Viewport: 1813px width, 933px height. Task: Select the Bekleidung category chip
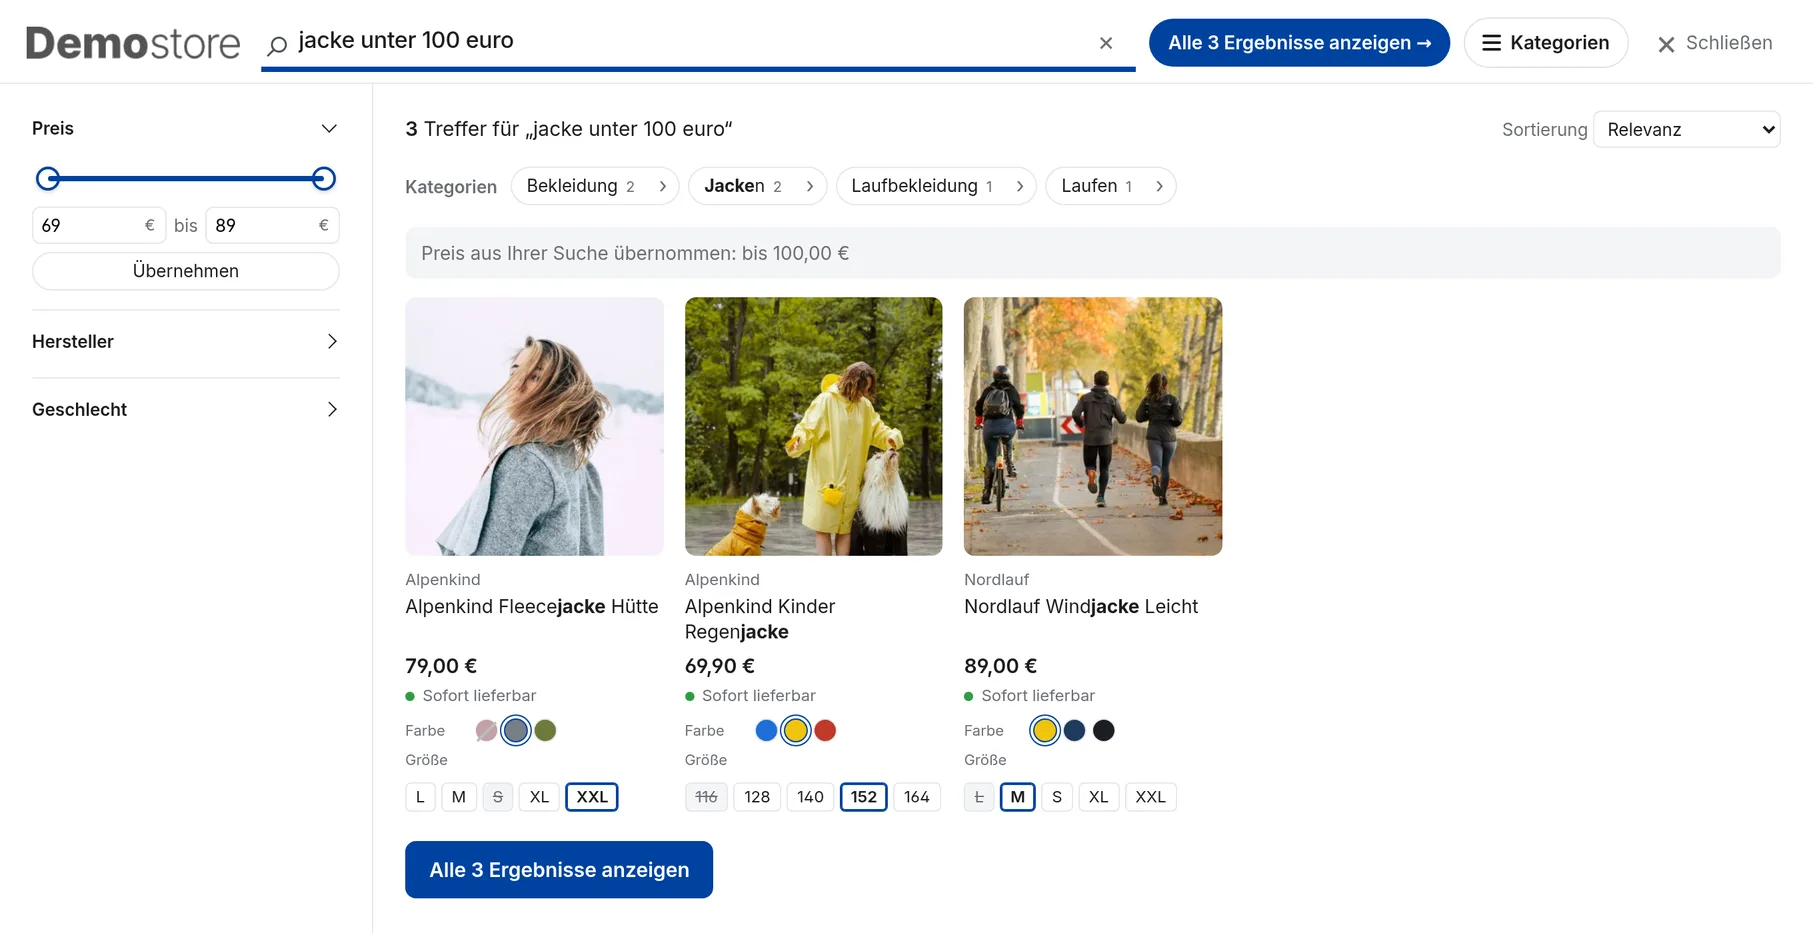pos(595,186)
